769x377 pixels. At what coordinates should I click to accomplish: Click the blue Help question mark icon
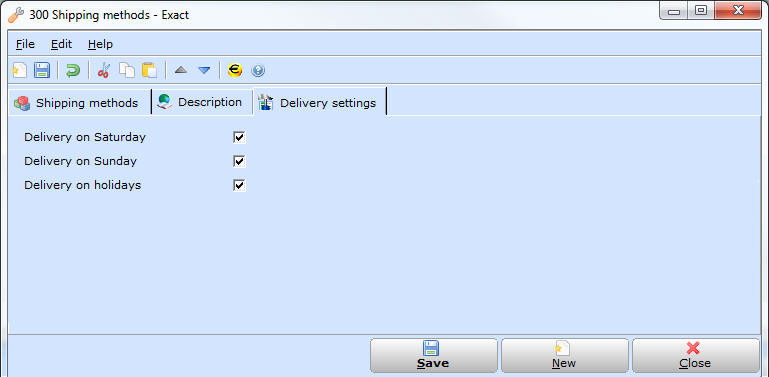click(258, 71)
